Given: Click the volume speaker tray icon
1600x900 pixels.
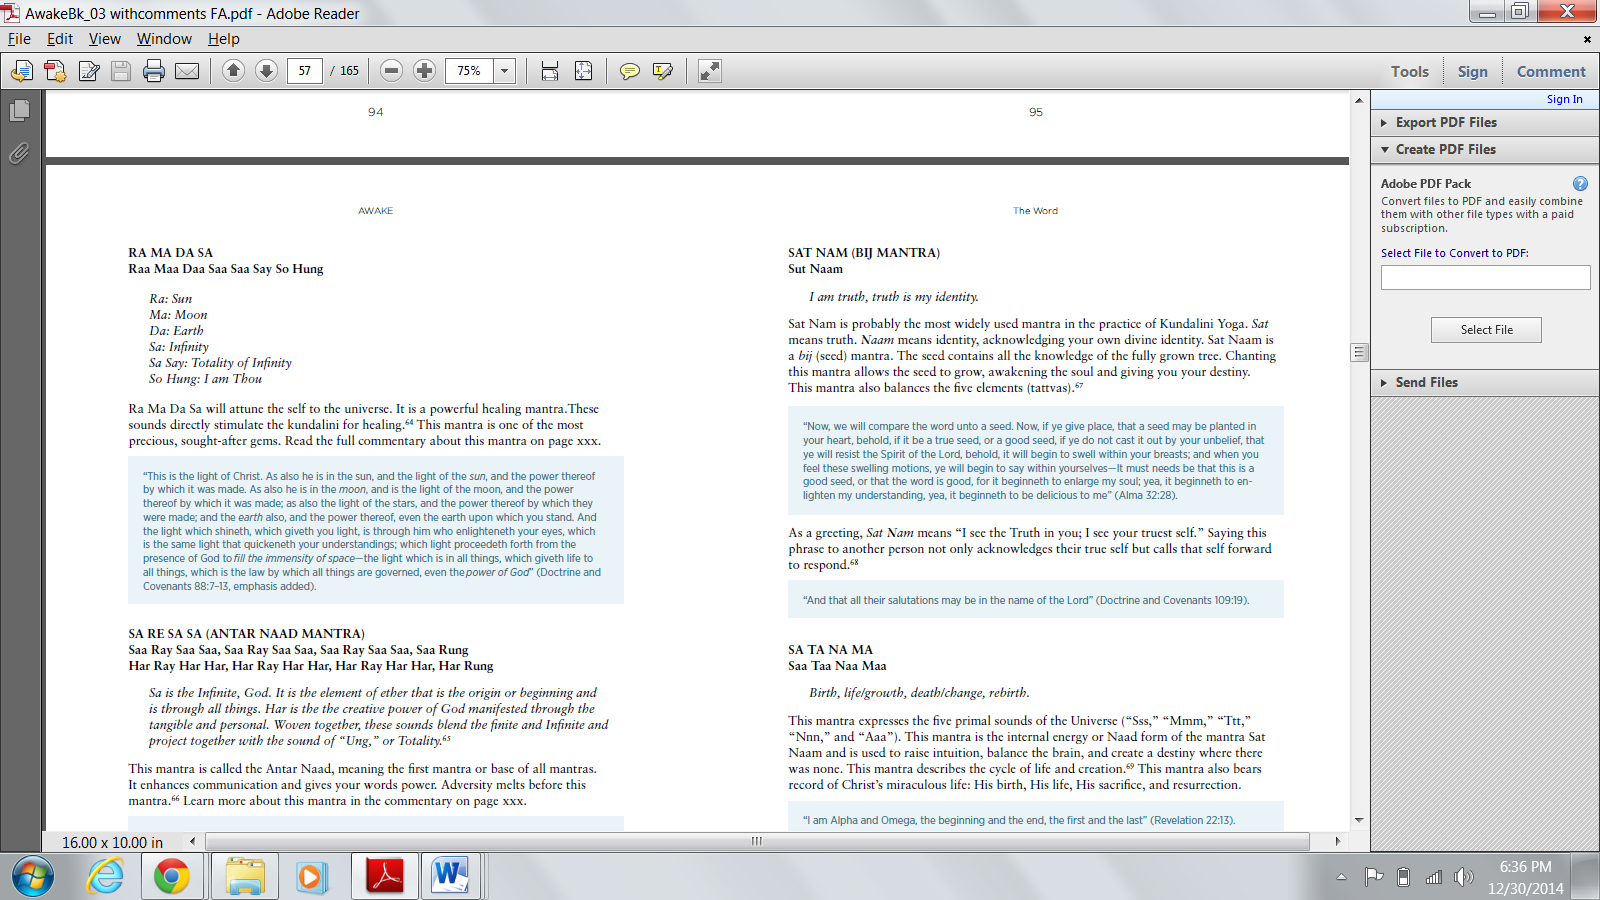Looking at the screenshot, I should [x=1464, y=877].
